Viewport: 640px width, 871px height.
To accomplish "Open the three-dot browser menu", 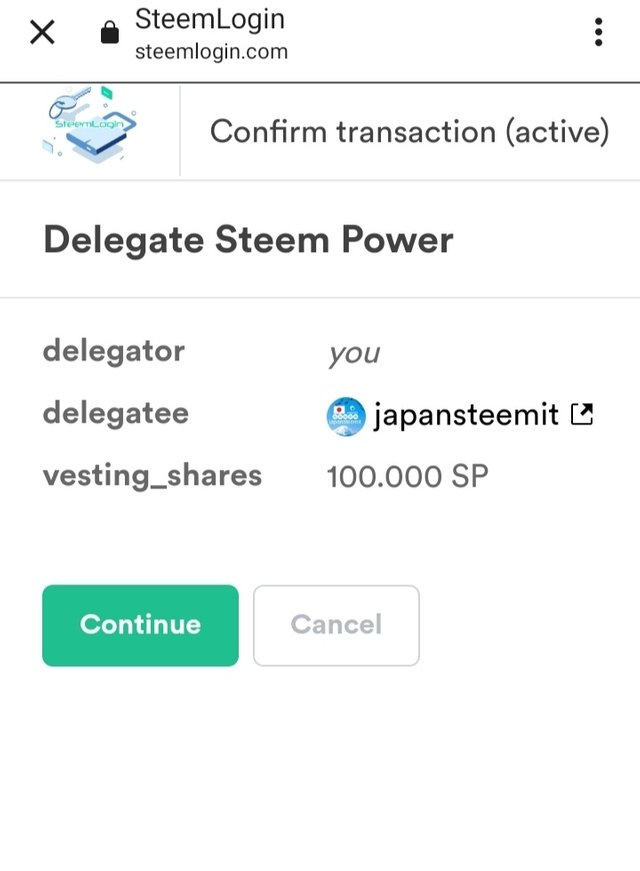I will (x=598, y=33).
